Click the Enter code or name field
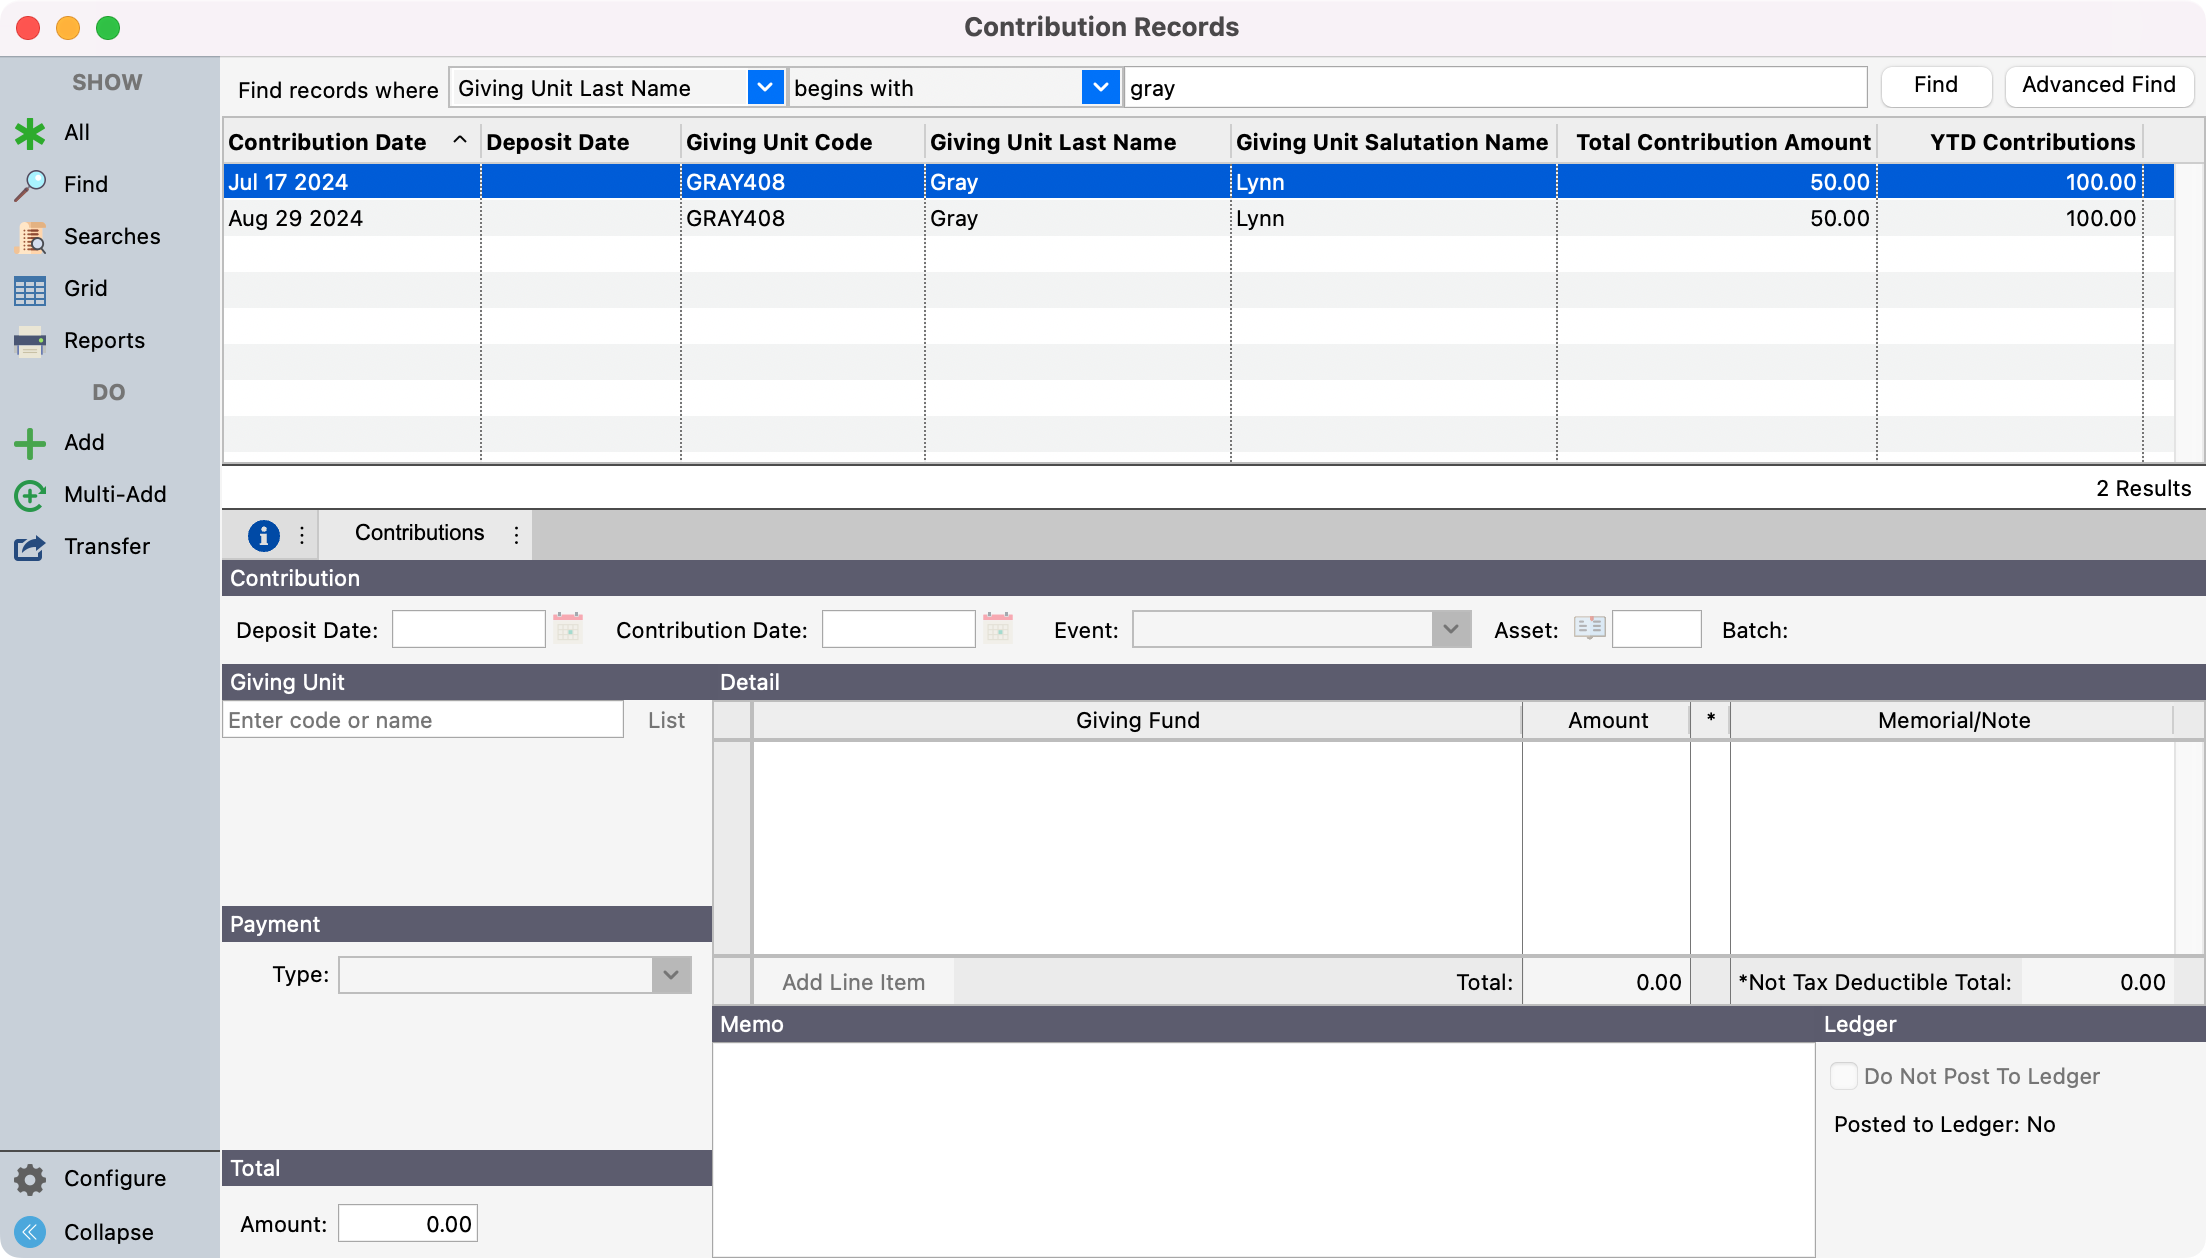Screen dimensions: 2206x1258 click(x=422, y=720)
